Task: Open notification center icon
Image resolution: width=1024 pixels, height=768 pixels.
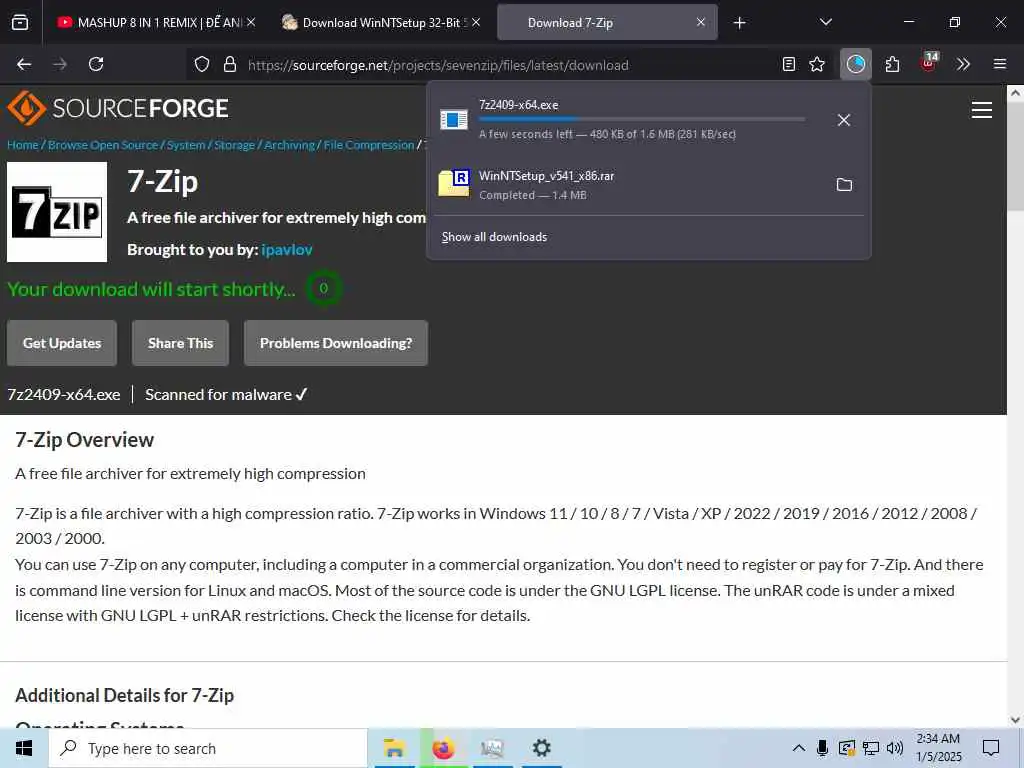Action: (x=991, y=748)
